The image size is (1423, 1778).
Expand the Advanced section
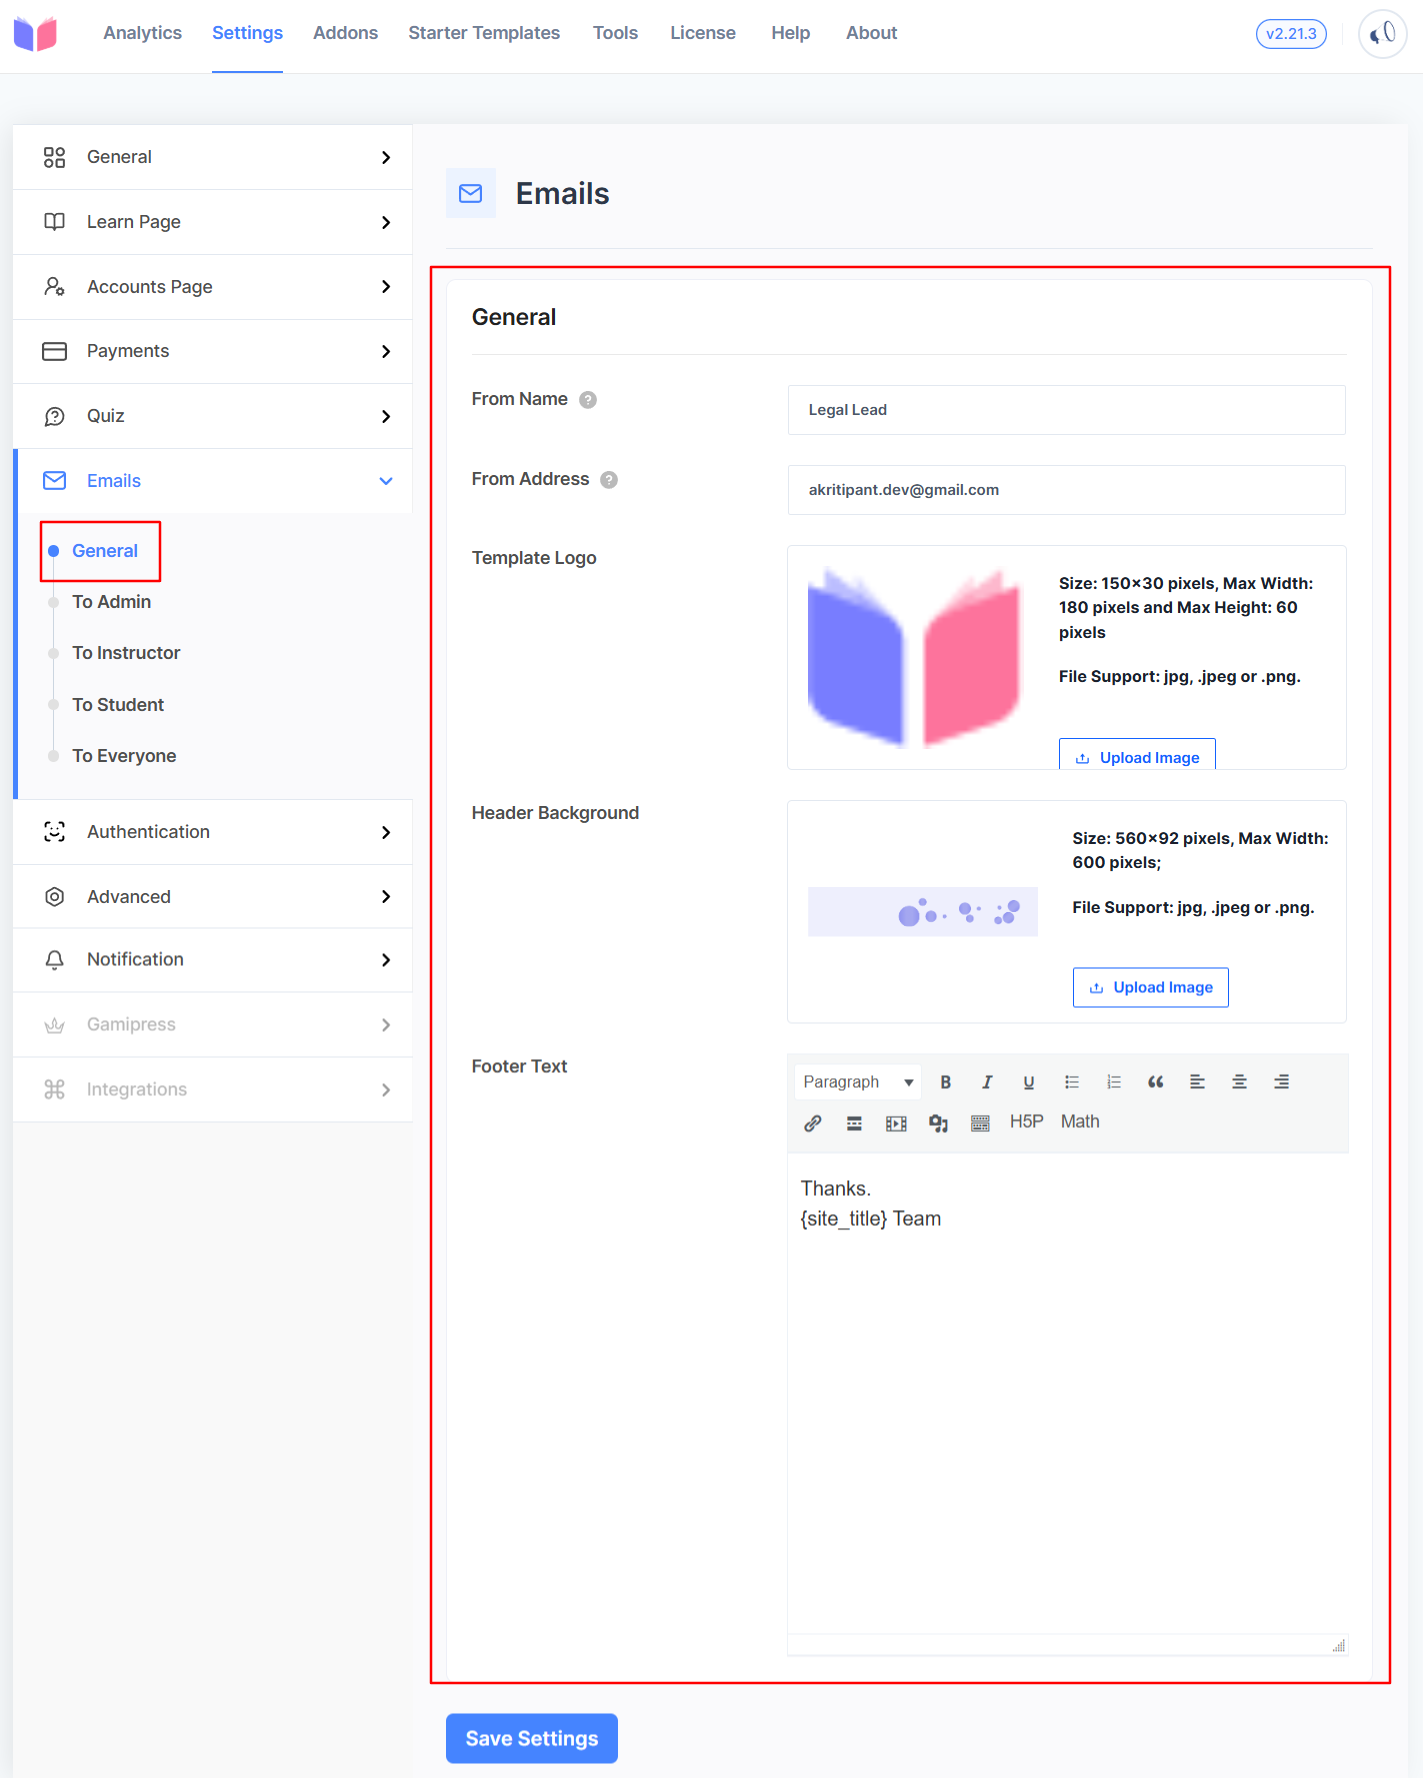point(212,897)
